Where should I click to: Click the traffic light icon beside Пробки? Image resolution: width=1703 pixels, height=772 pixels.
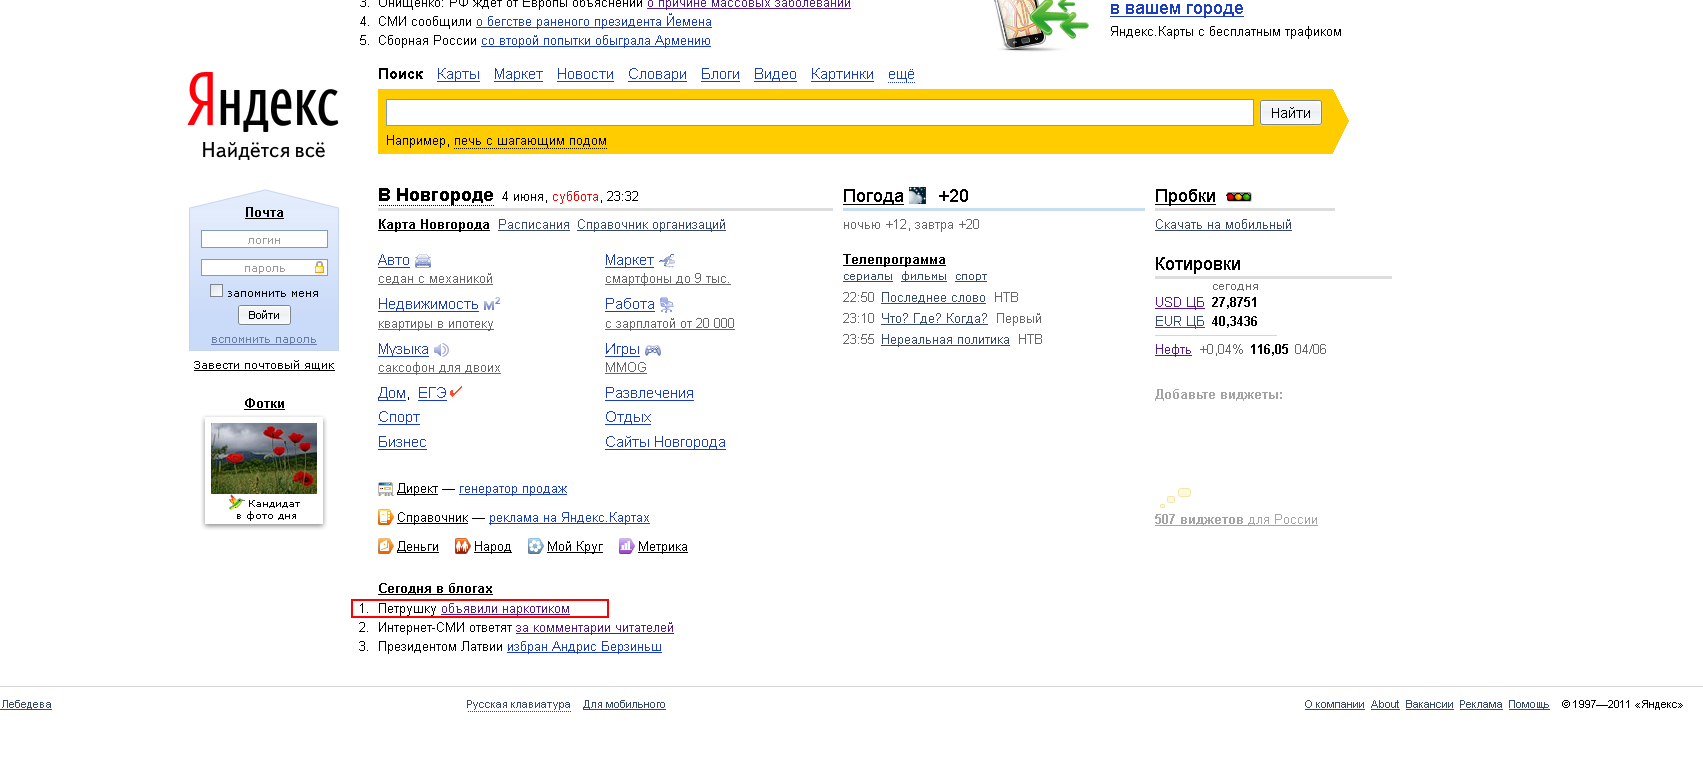1239,197
